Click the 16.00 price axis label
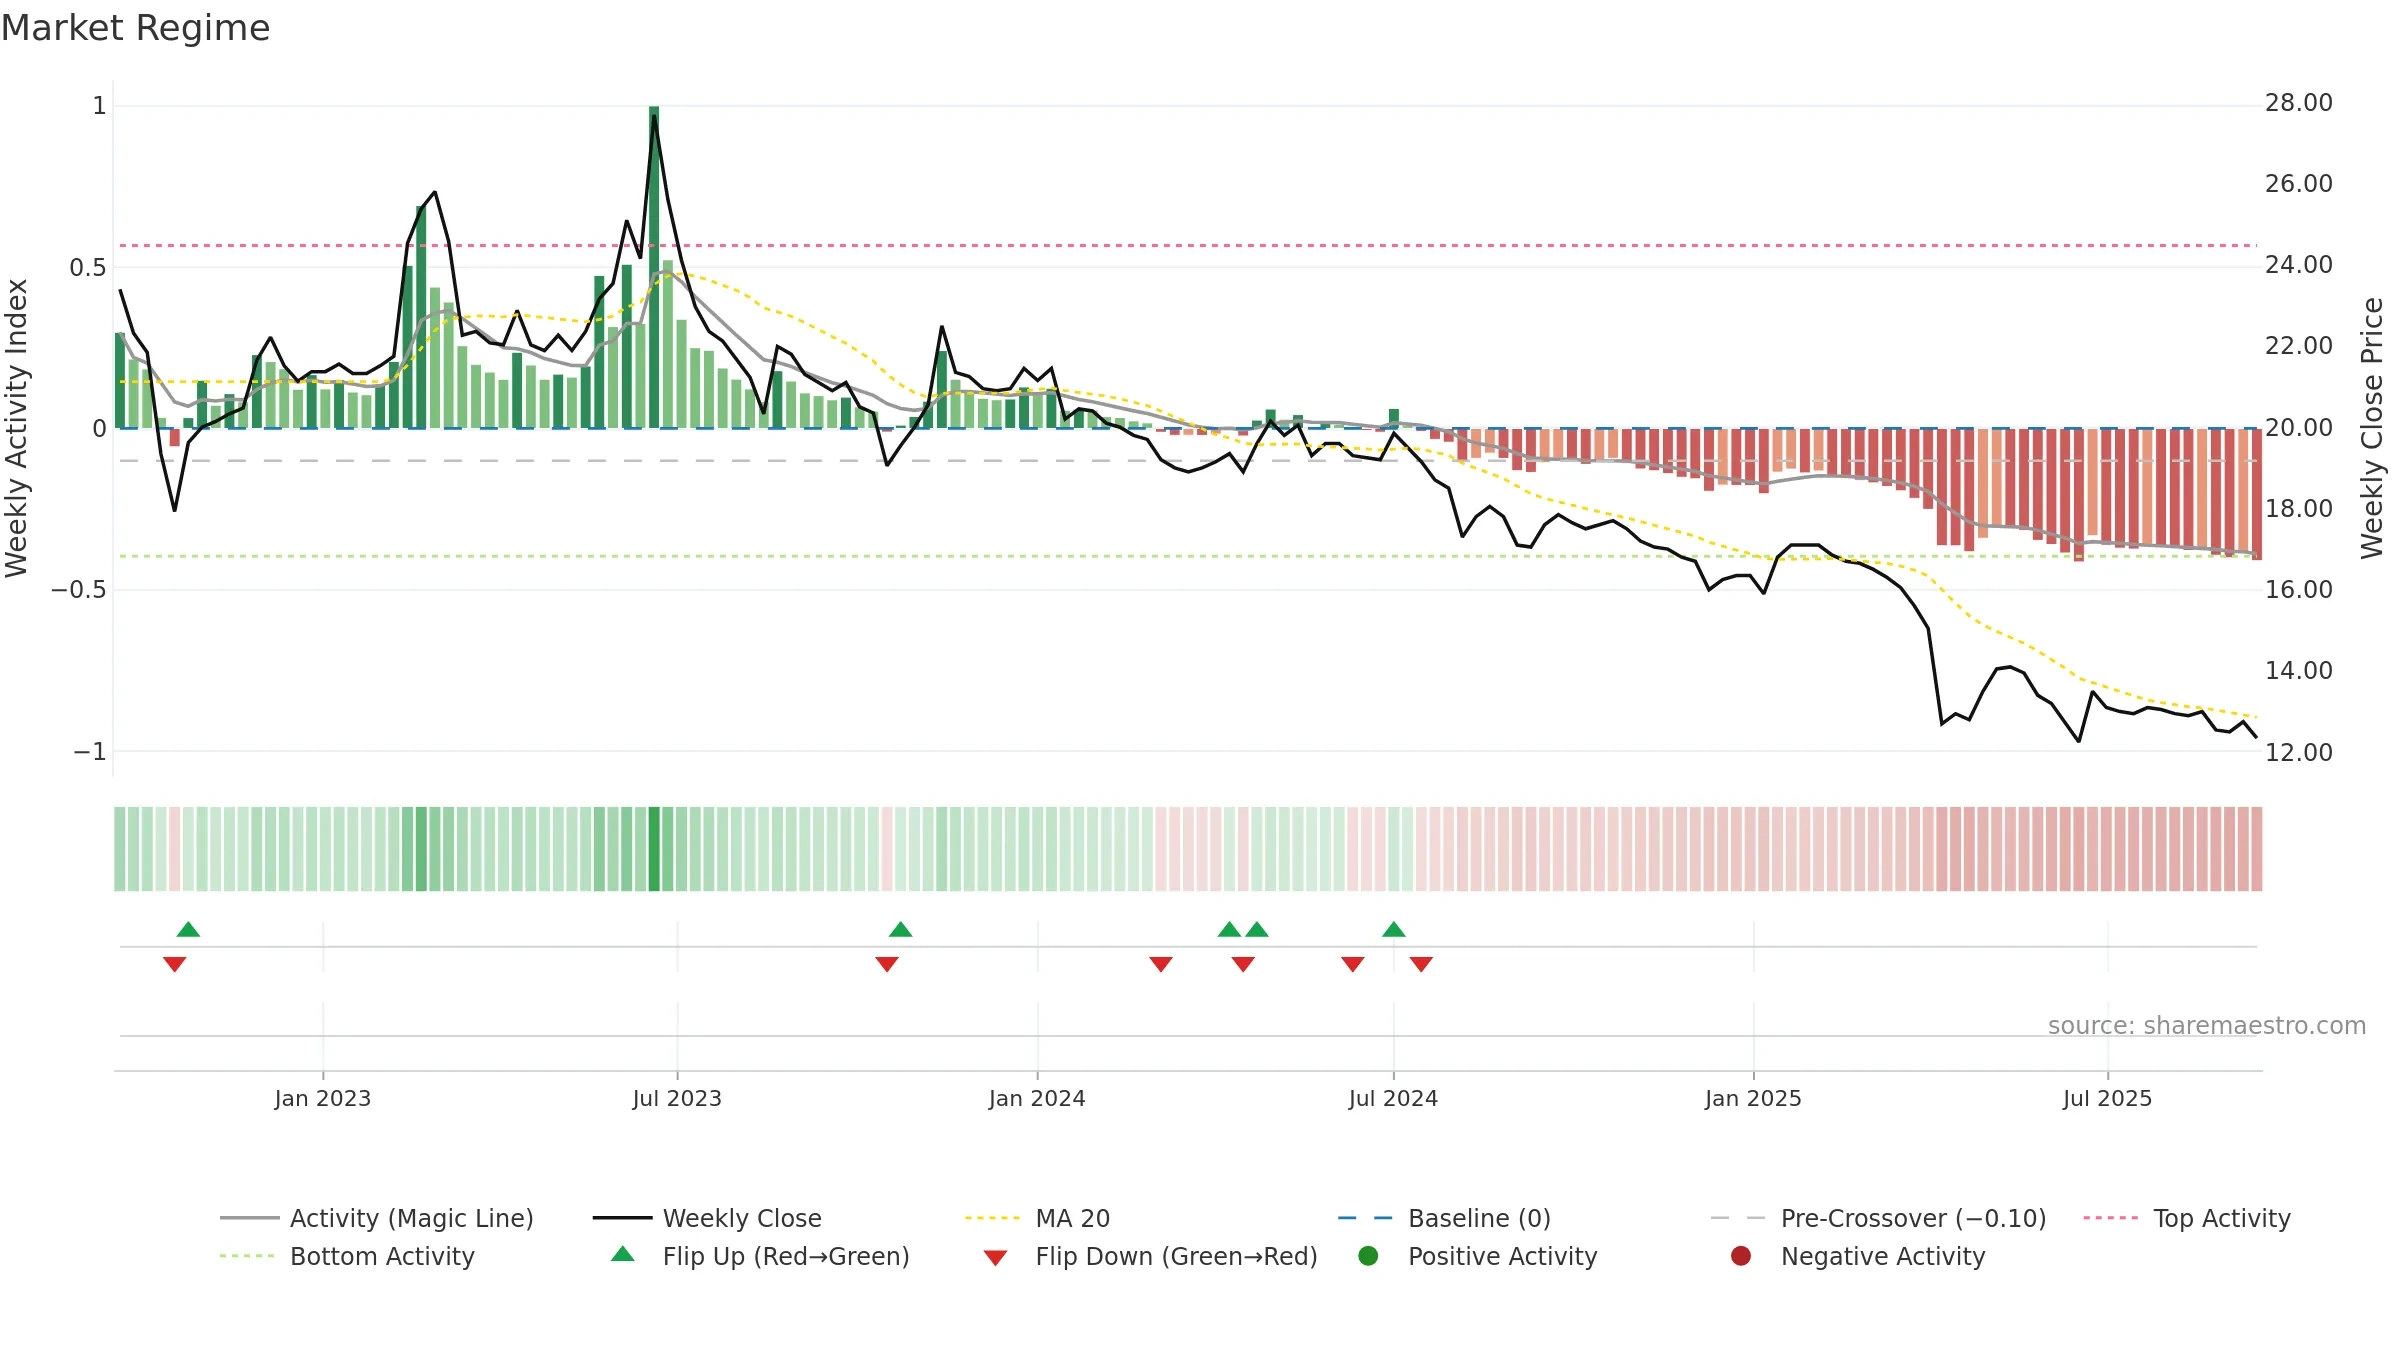 coord(2298,589)
